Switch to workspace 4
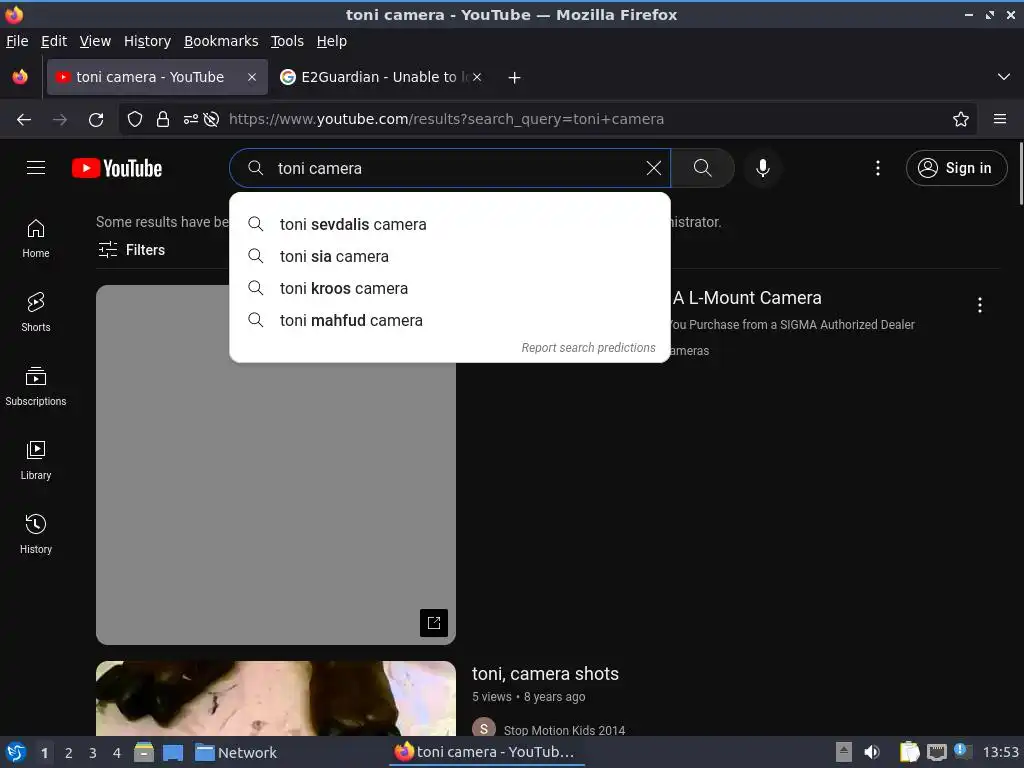 [x=117, y=753]
